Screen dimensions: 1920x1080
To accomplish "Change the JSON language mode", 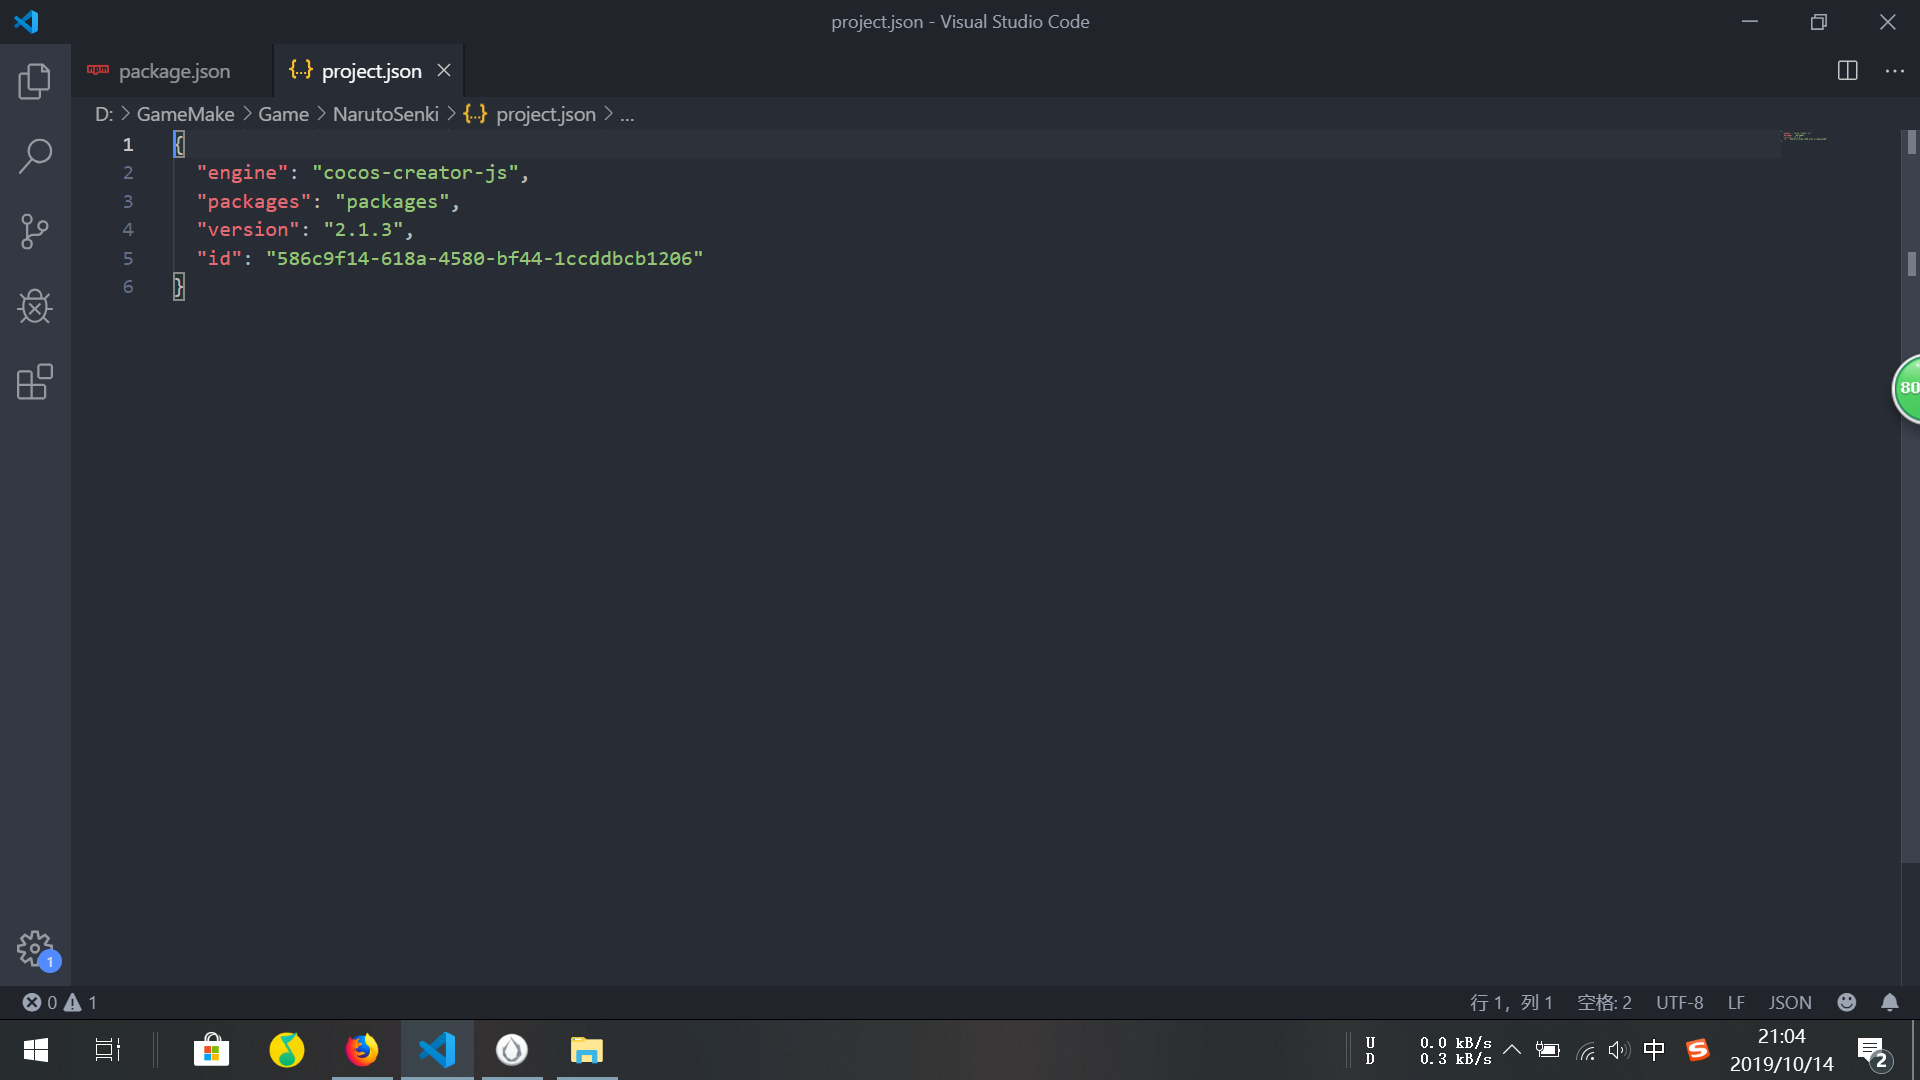I will click(1789, 1002).
